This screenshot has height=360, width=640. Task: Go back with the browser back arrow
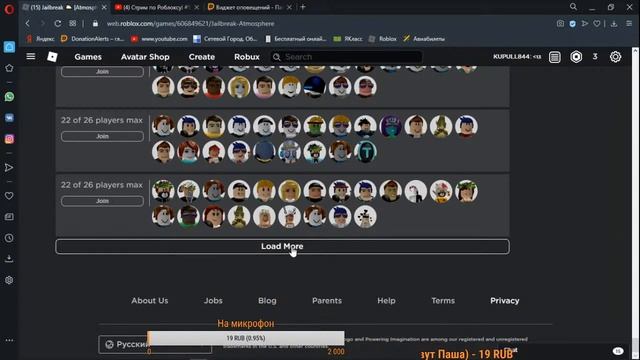pos(28,24)
